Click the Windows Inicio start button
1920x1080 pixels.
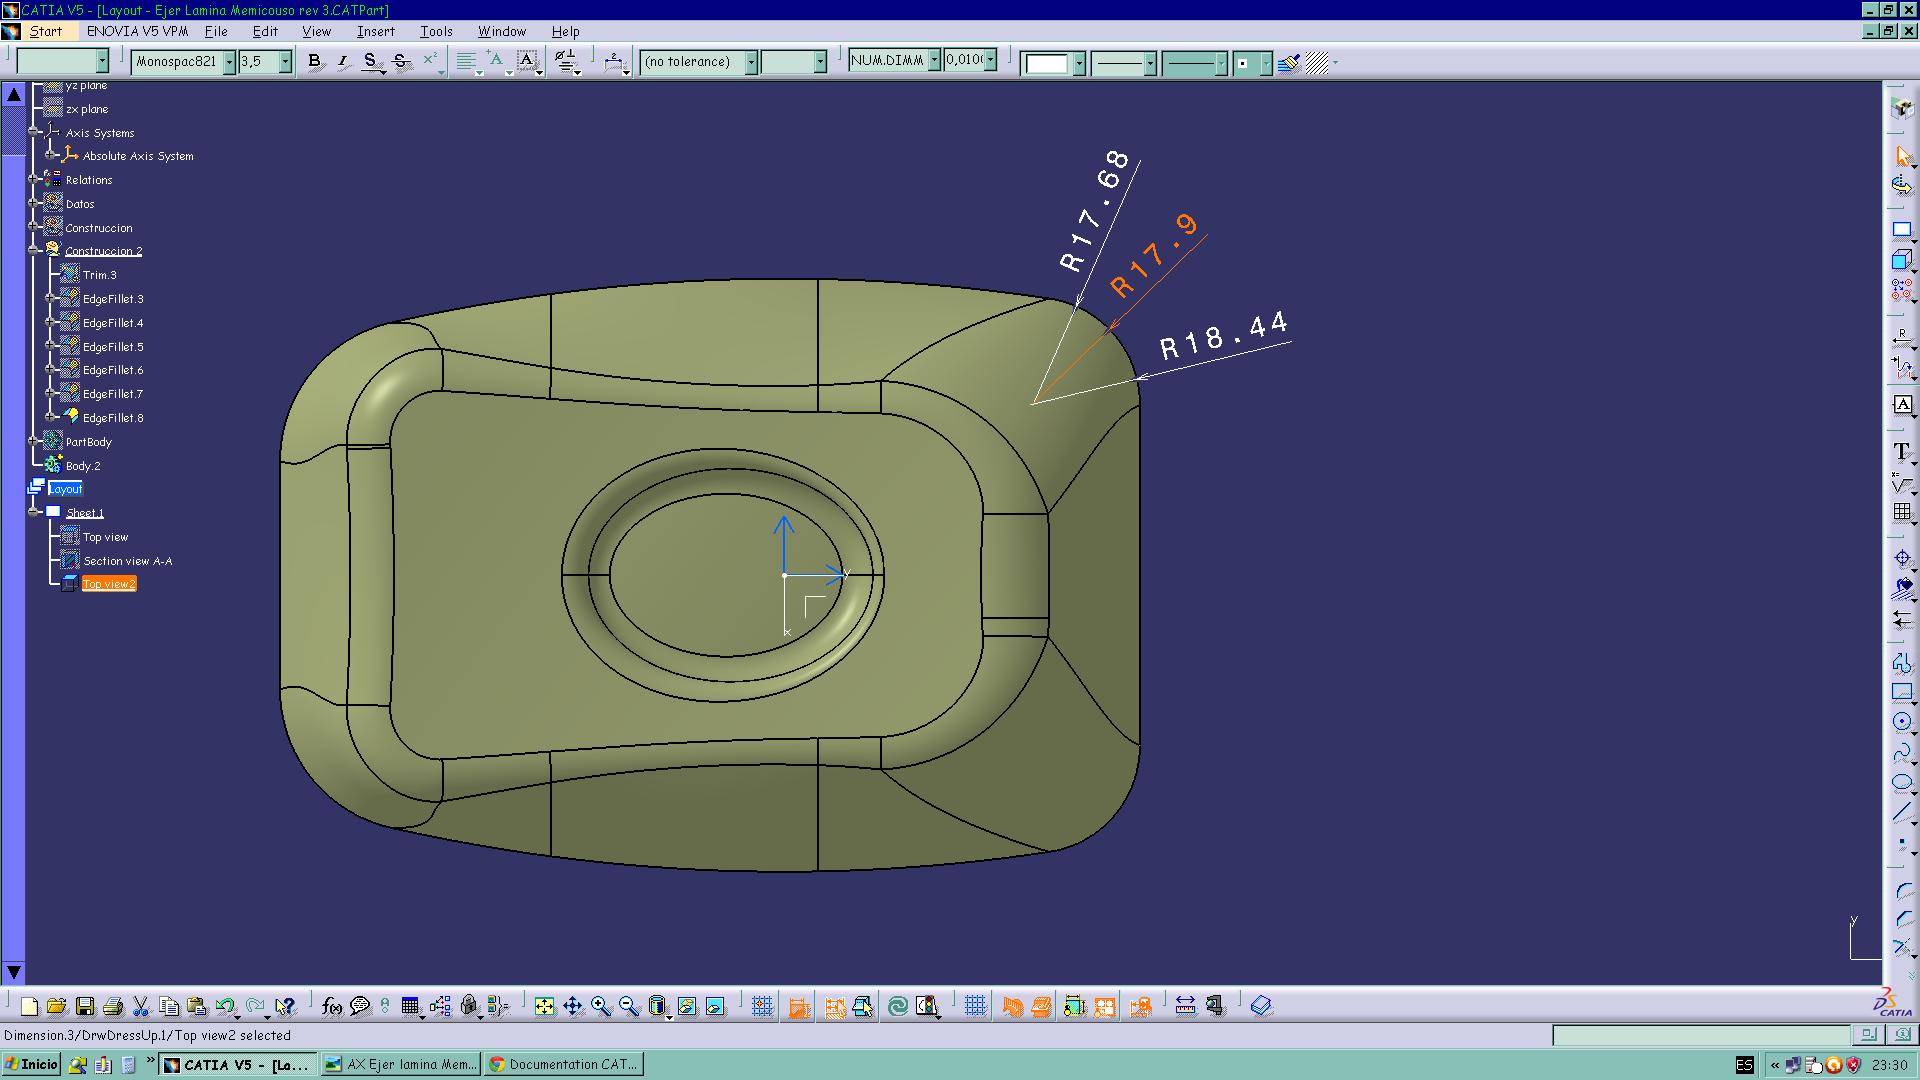coord(32,1065)
